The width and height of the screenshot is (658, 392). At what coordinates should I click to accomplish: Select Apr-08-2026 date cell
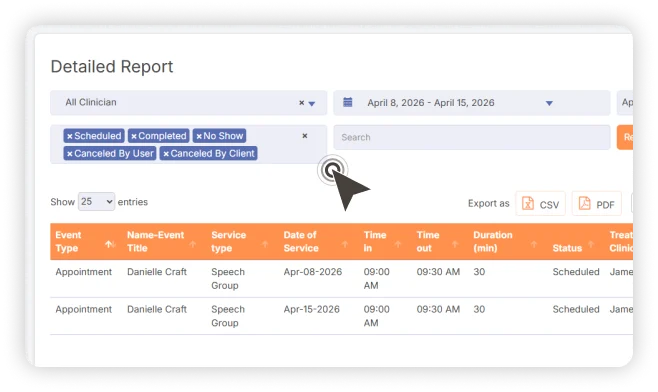click(313, 272)
